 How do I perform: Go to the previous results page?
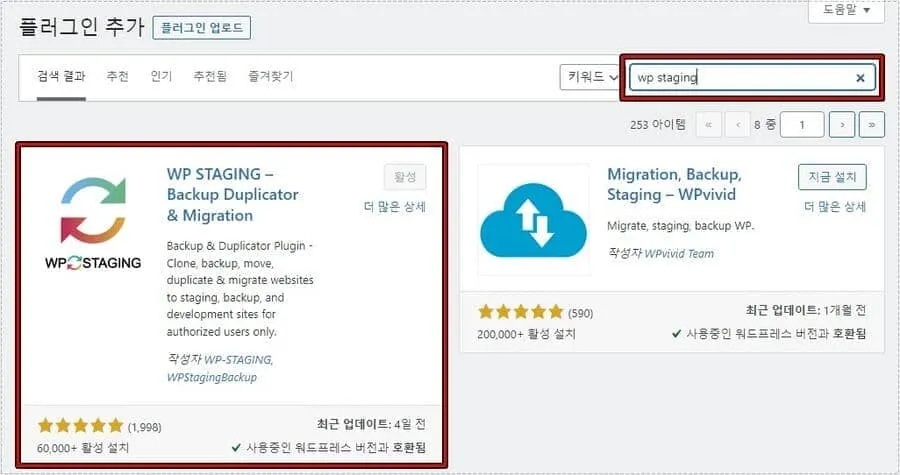tap(738, 124)
